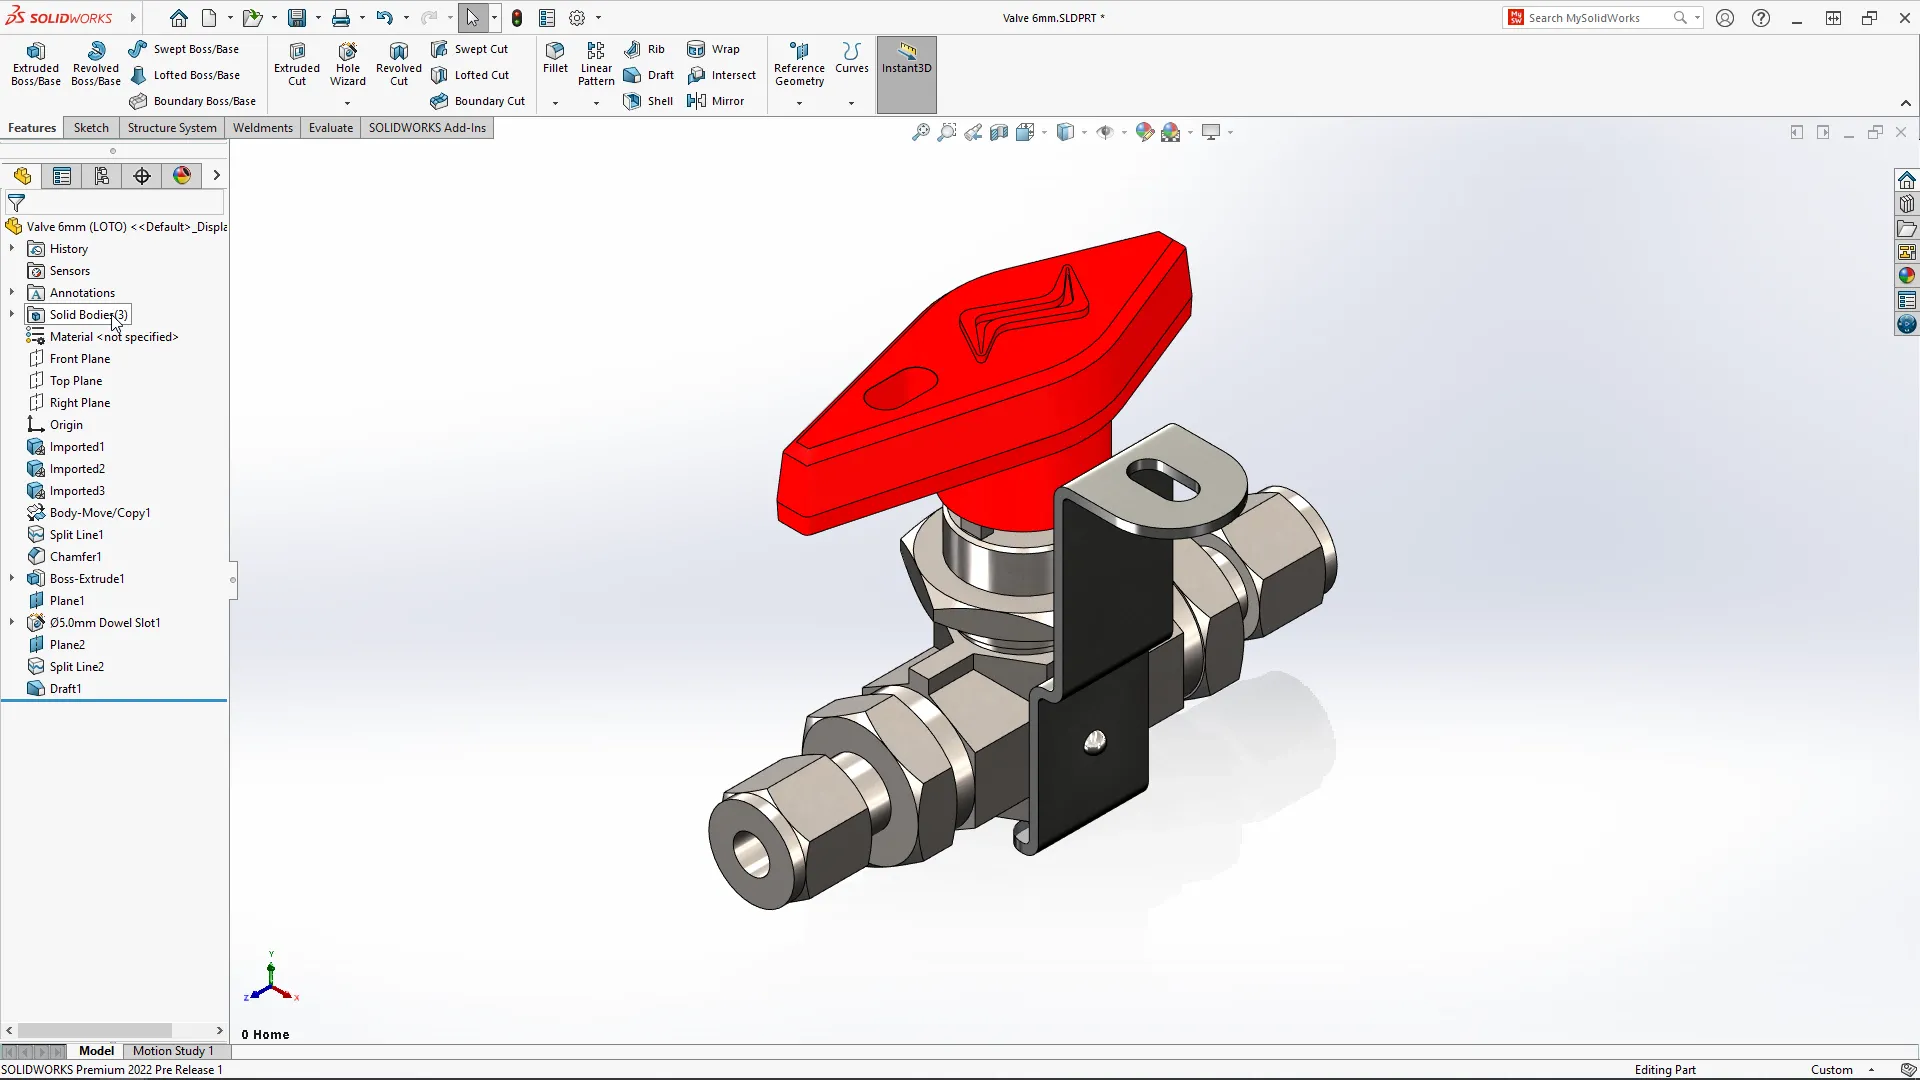Open the Display Style dropdown
This screenshot has height=1080, width=1920.
(x=1067, y=131)
